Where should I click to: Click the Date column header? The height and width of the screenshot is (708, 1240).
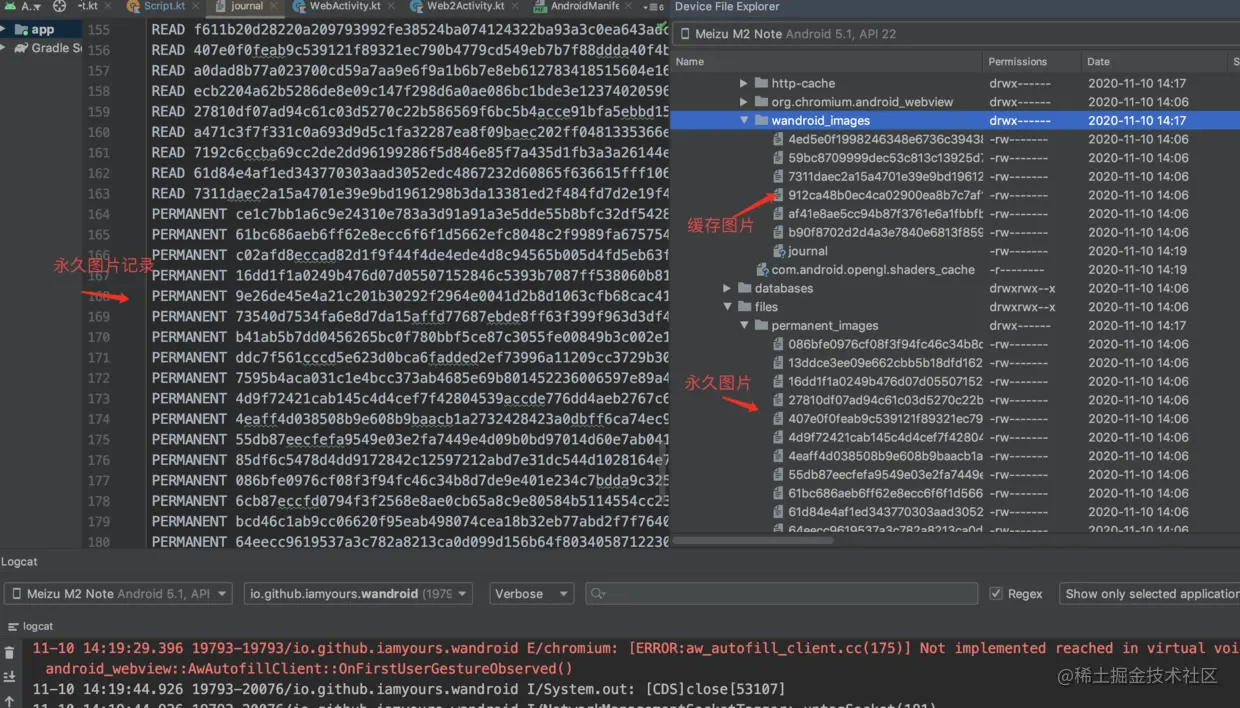point(1098,61)
